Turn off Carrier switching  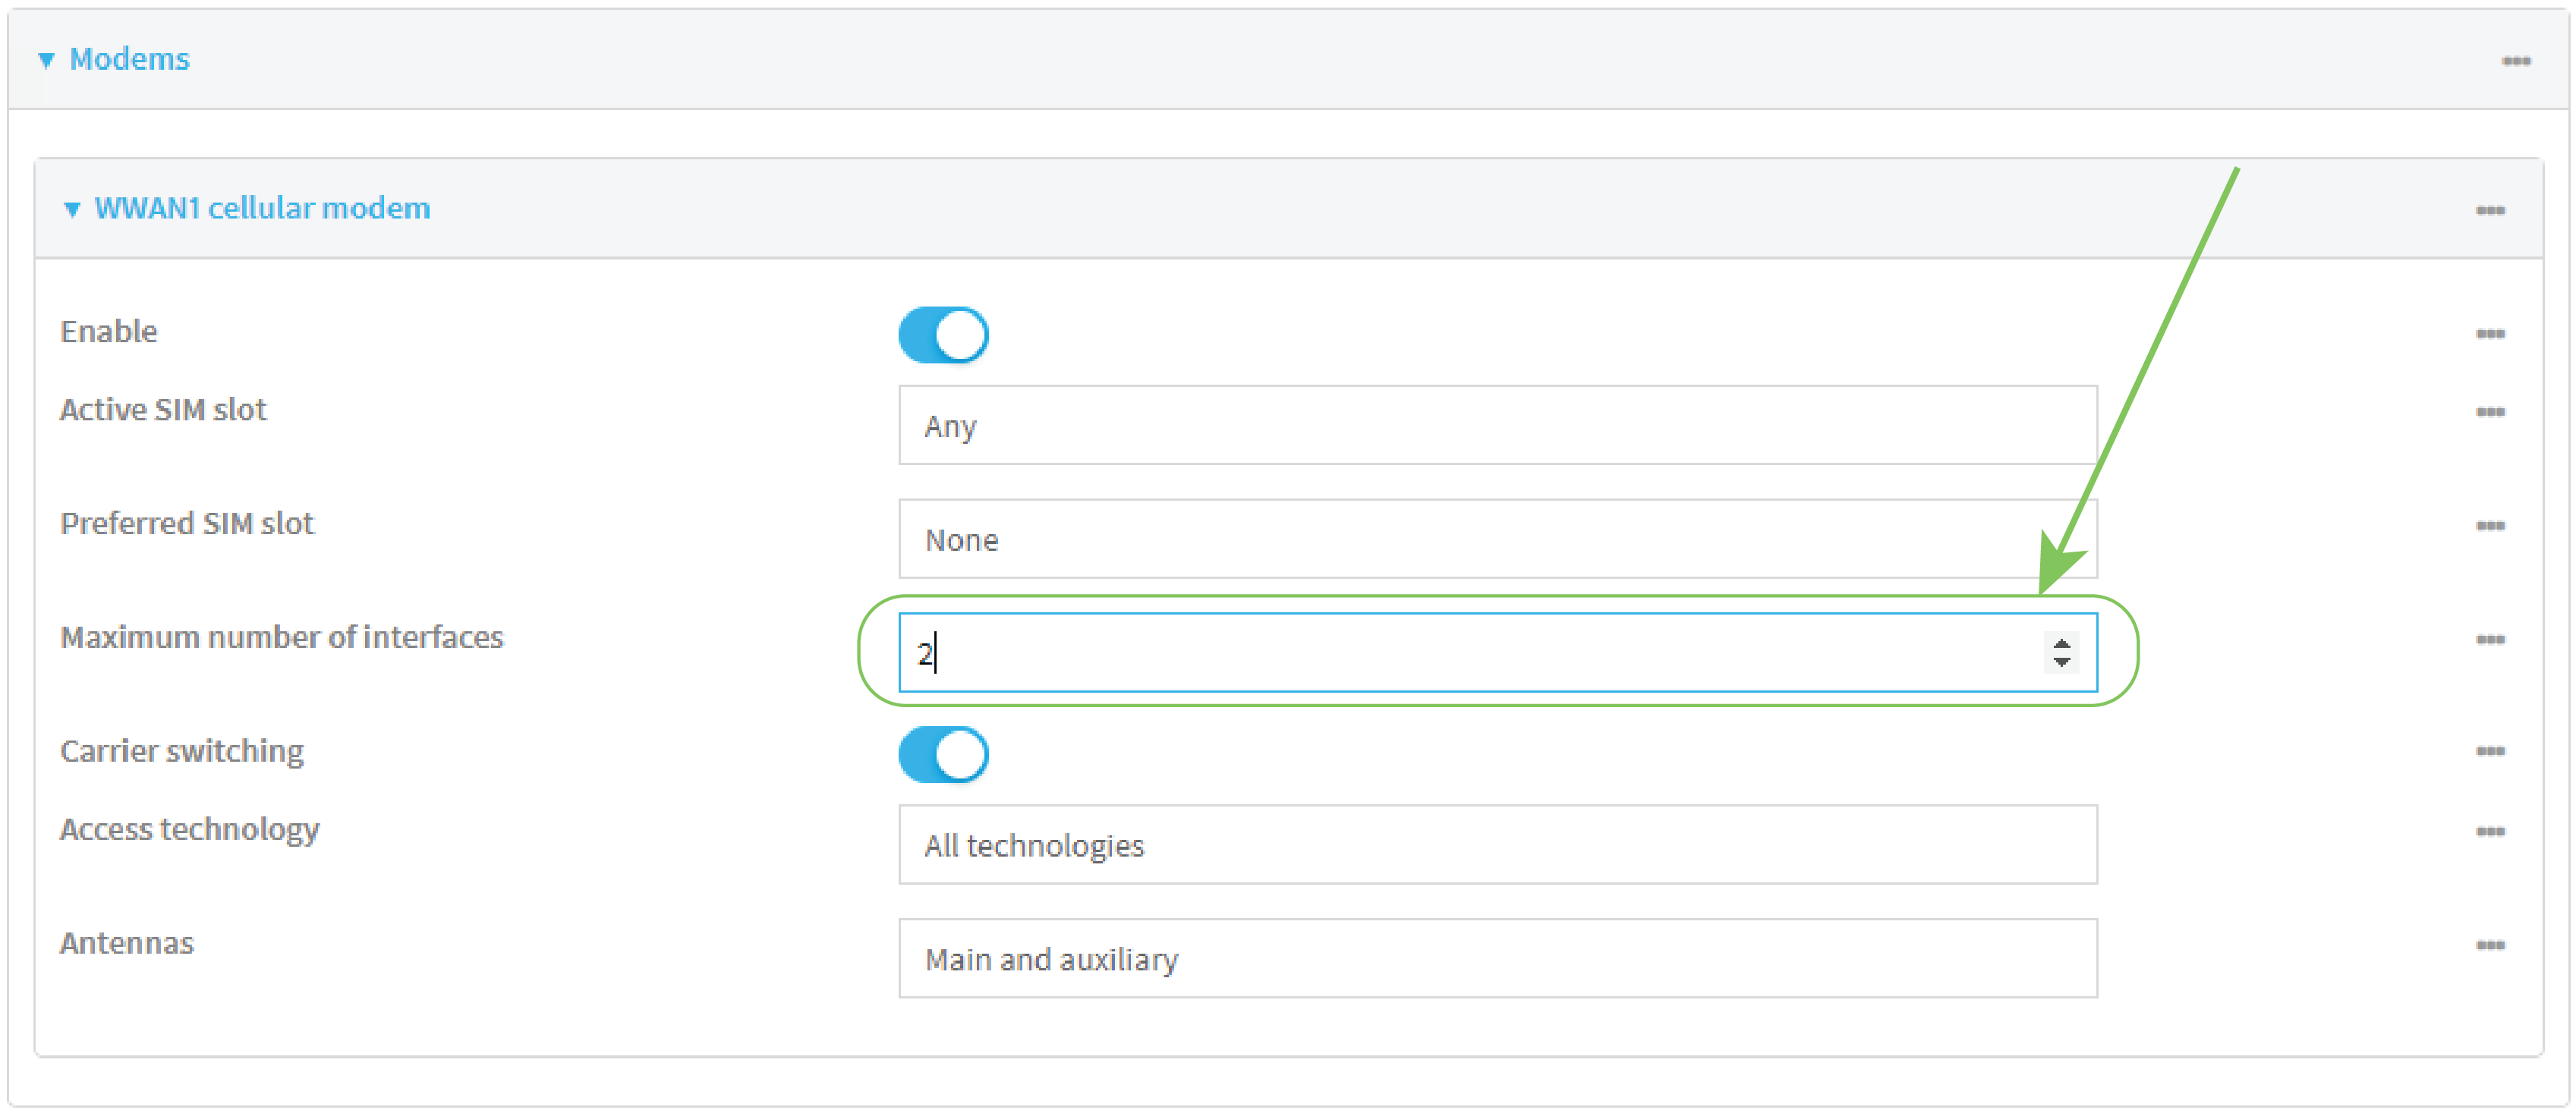click(943, 755)
